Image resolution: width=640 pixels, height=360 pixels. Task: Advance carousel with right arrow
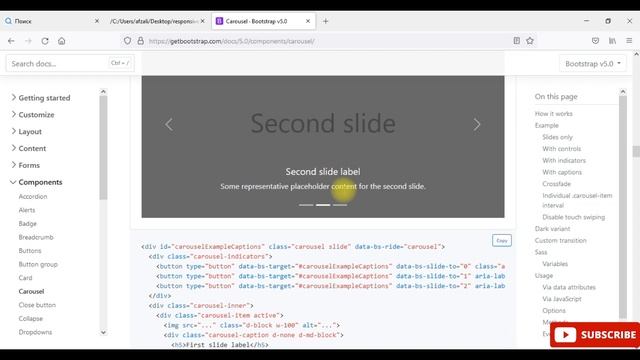[477, 124]
